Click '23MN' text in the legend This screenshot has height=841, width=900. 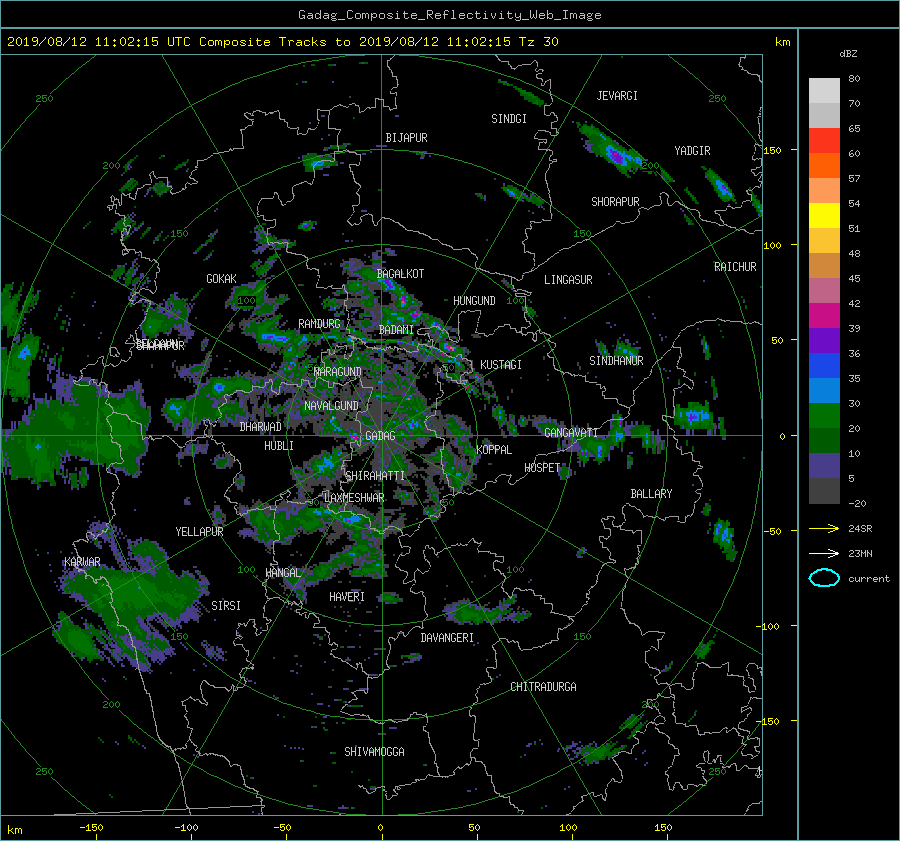(x=860, y=554)
